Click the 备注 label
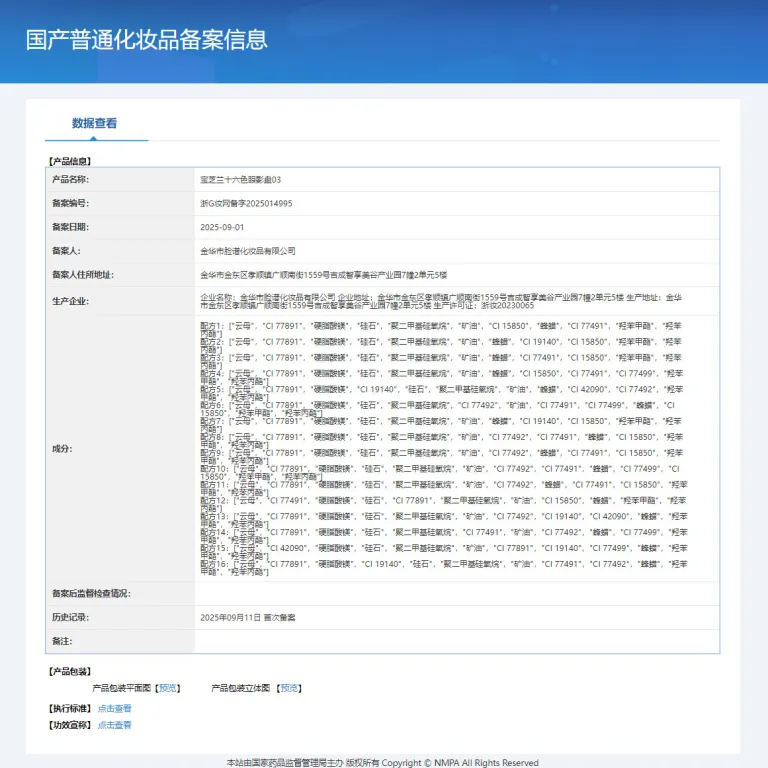768x768 pixels. (62, 641)
